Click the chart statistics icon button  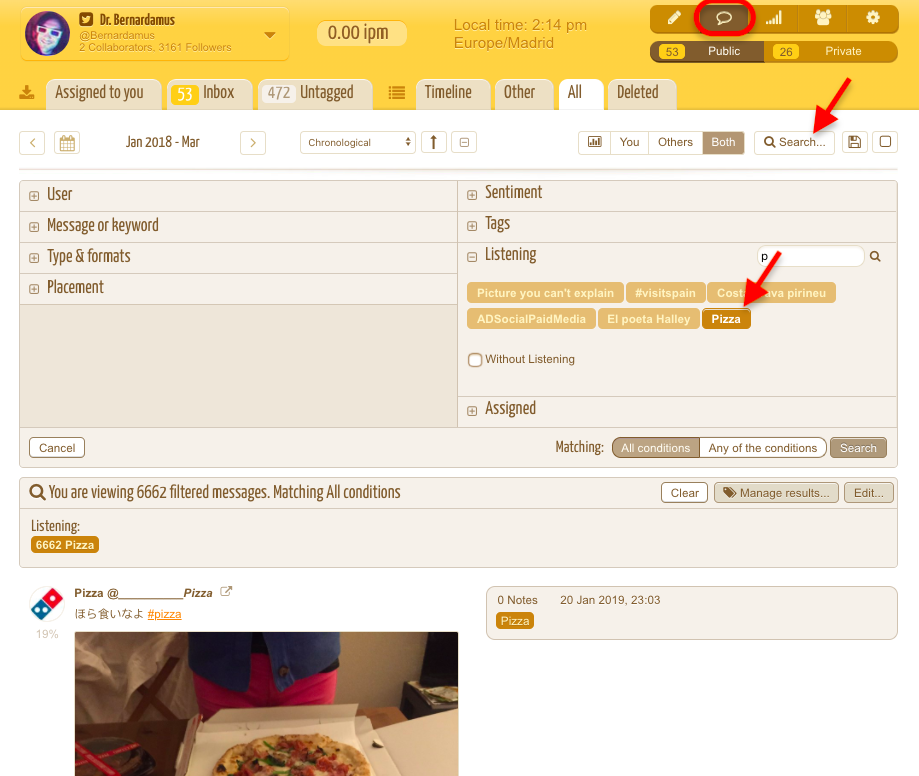[x=594, y=142]
